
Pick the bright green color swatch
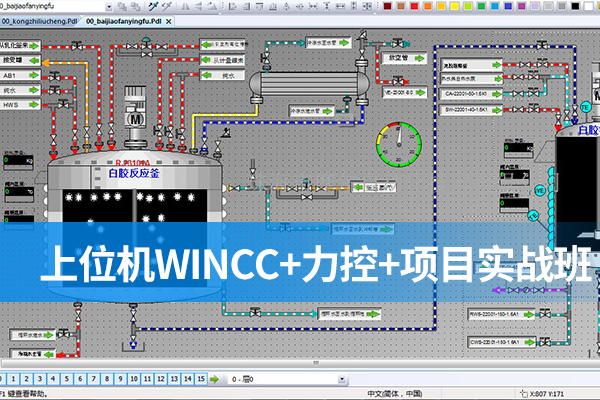pos(481,6)
